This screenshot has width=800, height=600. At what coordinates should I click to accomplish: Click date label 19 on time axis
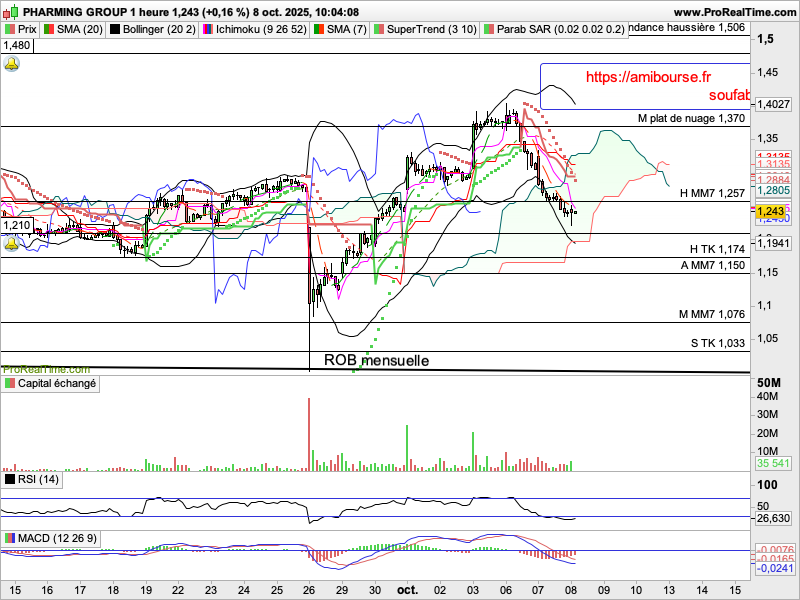point(146,590)
